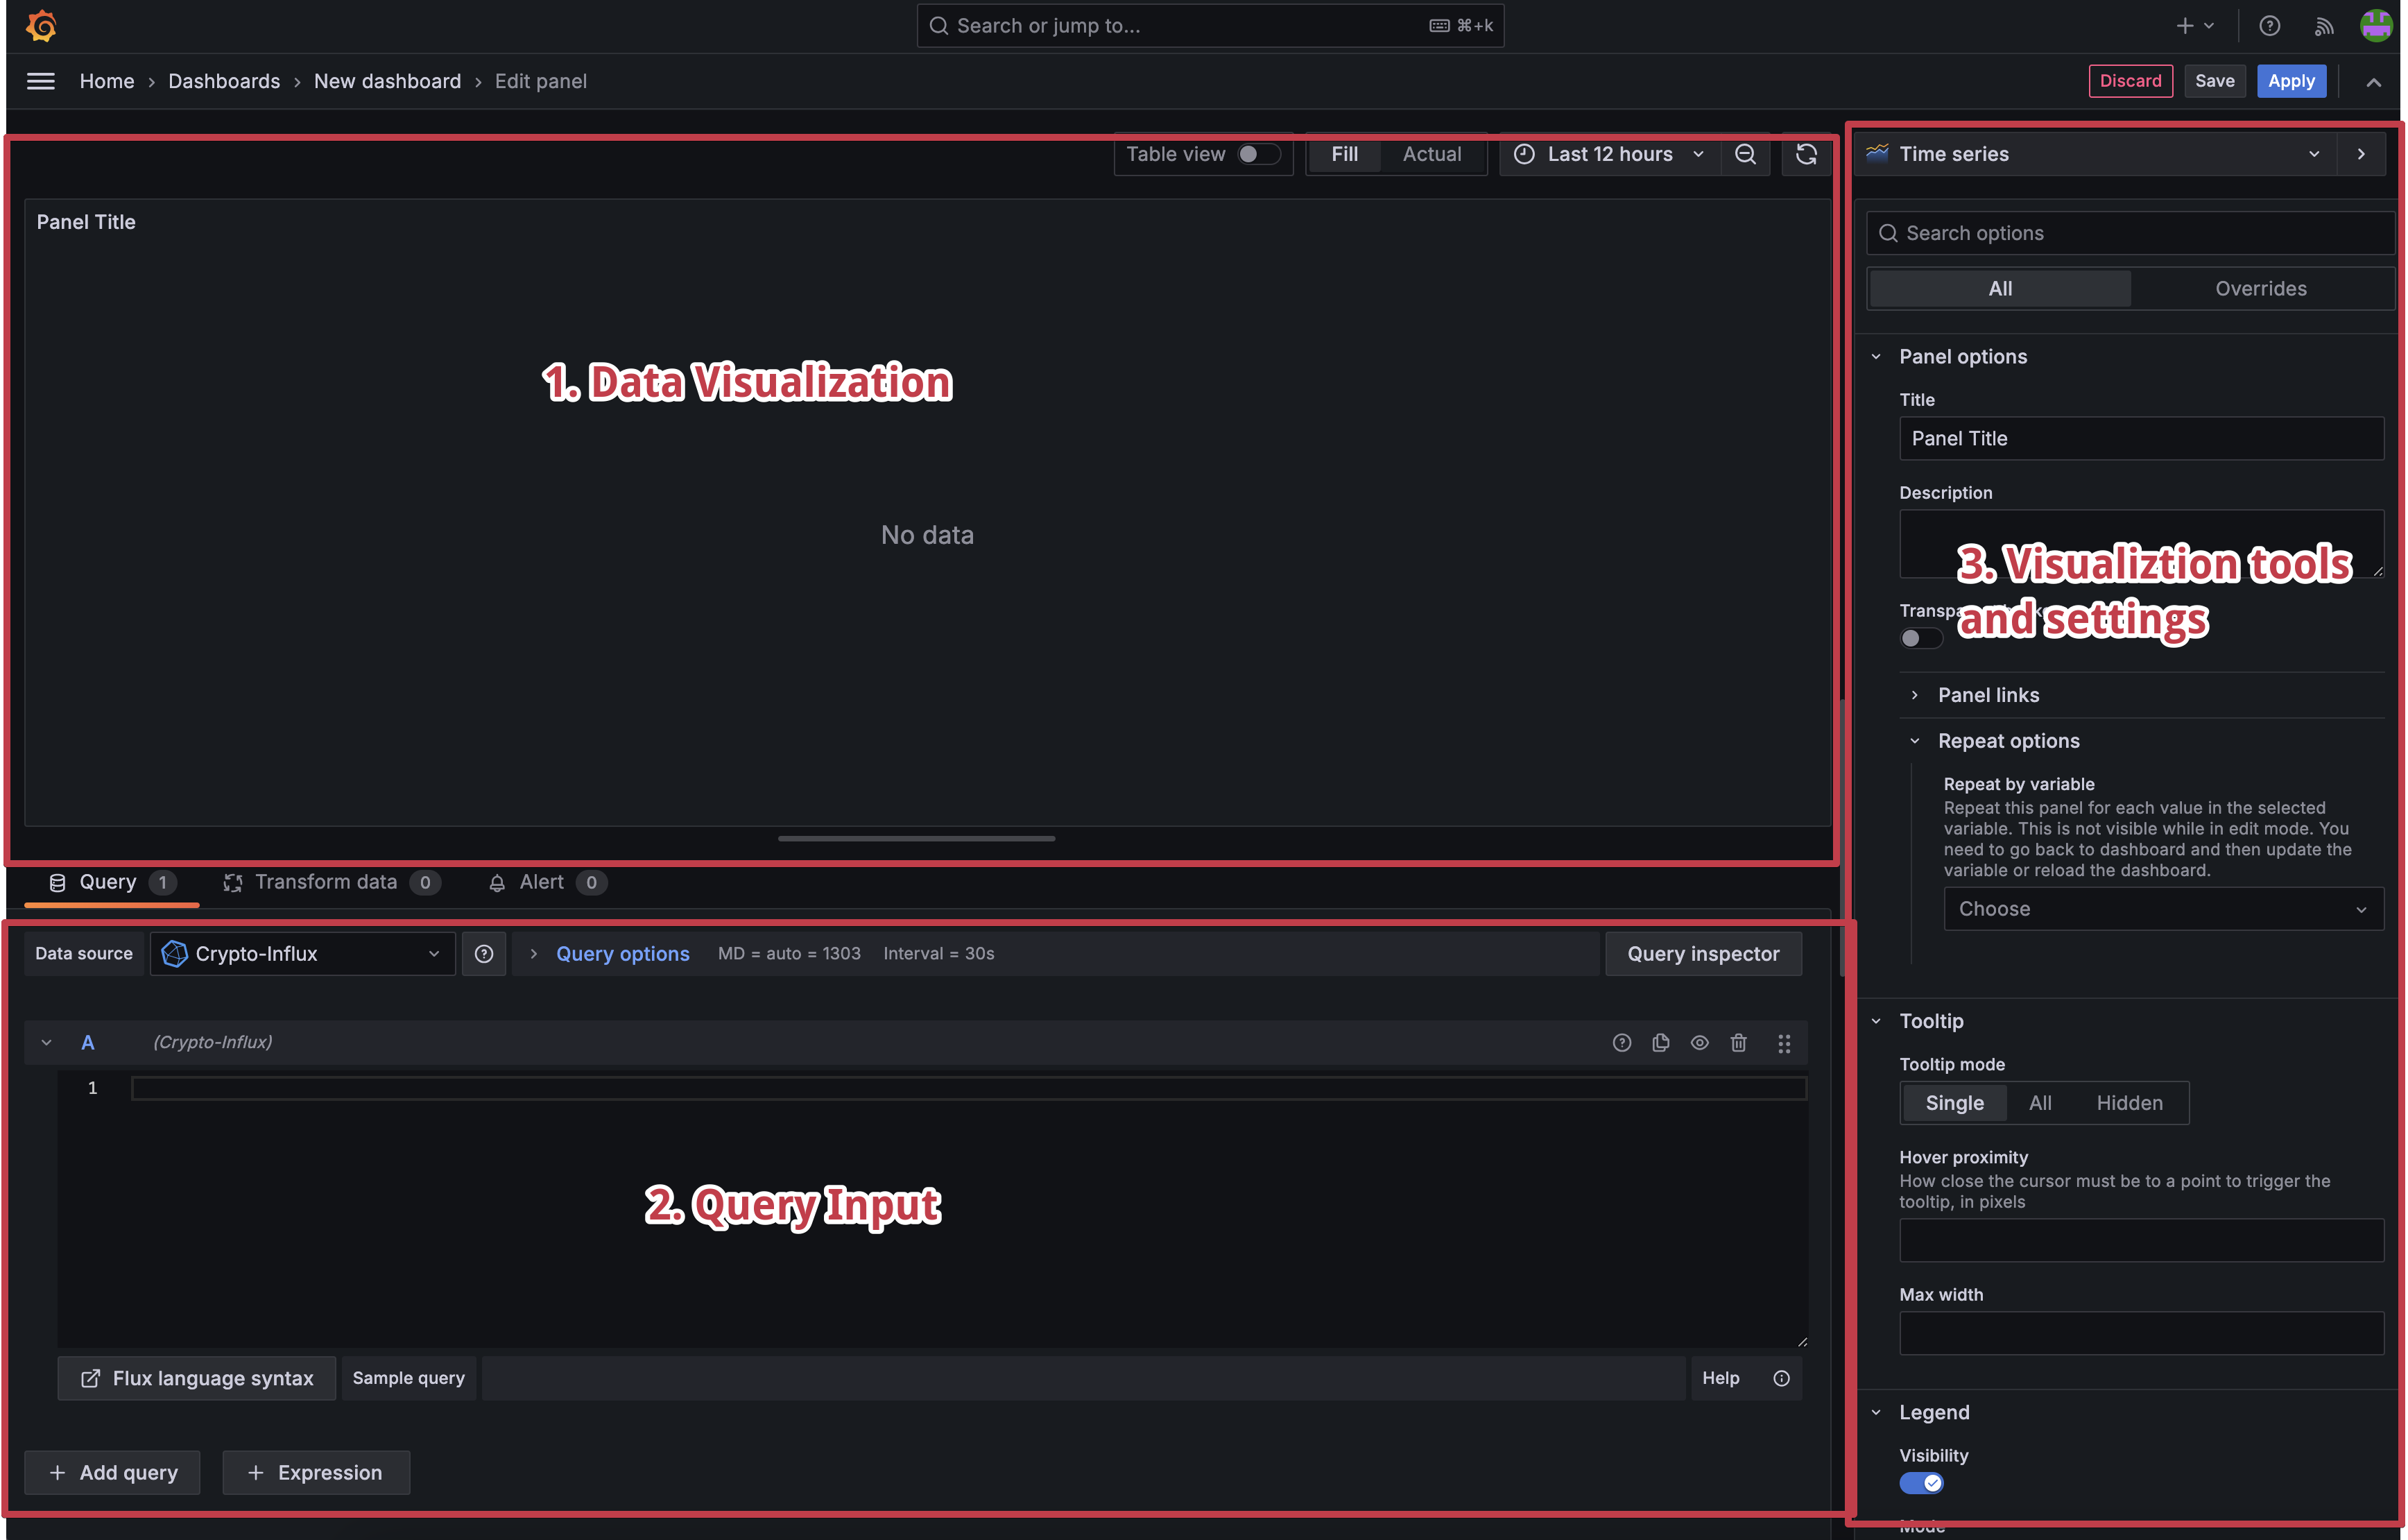
Task: Open data source help icon button
Action: pos(484,954)
